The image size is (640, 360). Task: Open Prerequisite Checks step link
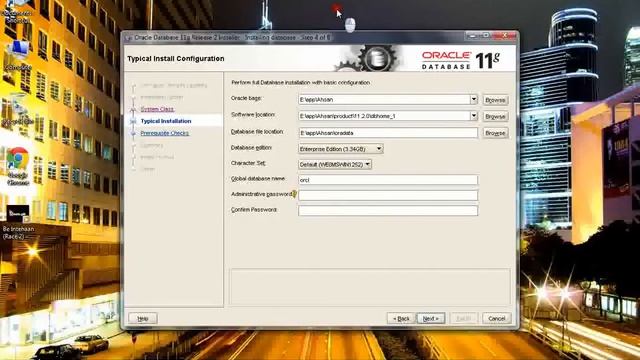pyautogui.click(x=164, y=133)
